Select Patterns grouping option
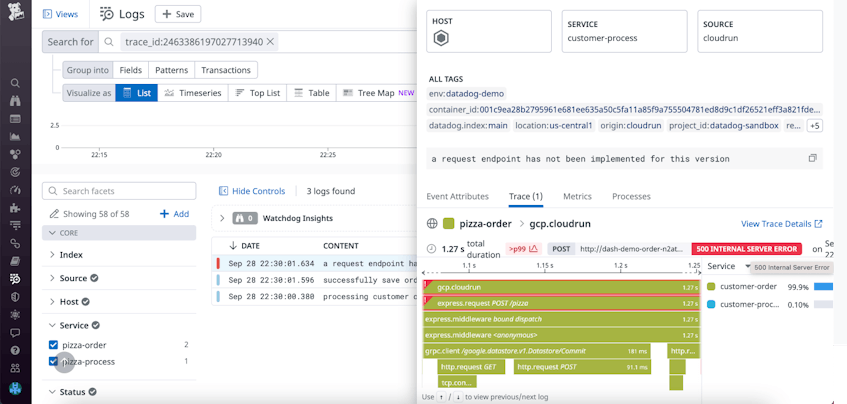 pyautogui.click(x=171, y=70)
